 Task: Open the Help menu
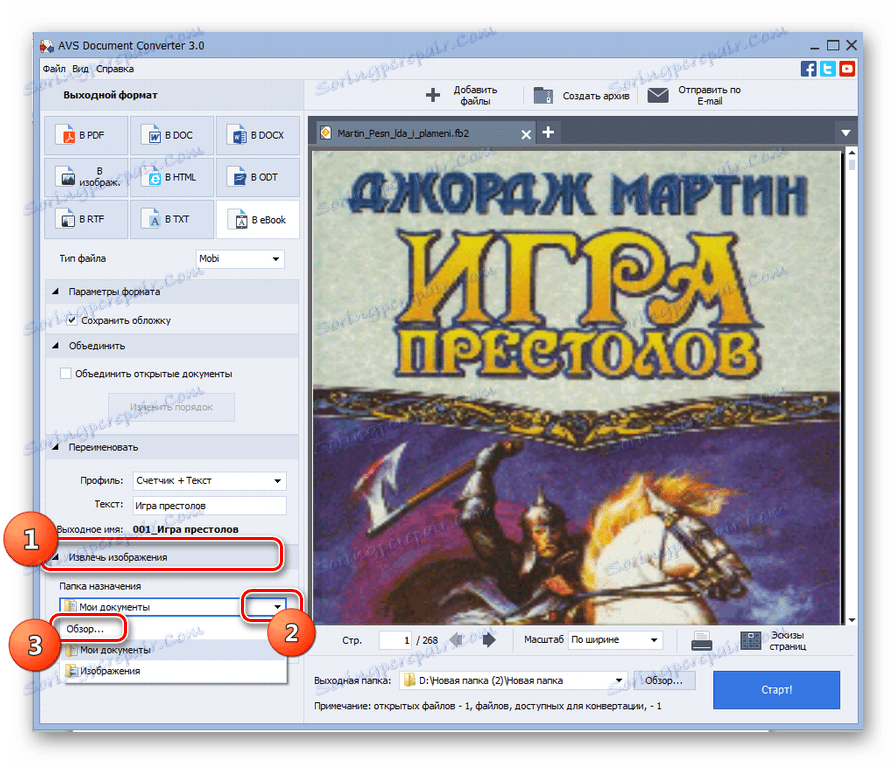115,69
